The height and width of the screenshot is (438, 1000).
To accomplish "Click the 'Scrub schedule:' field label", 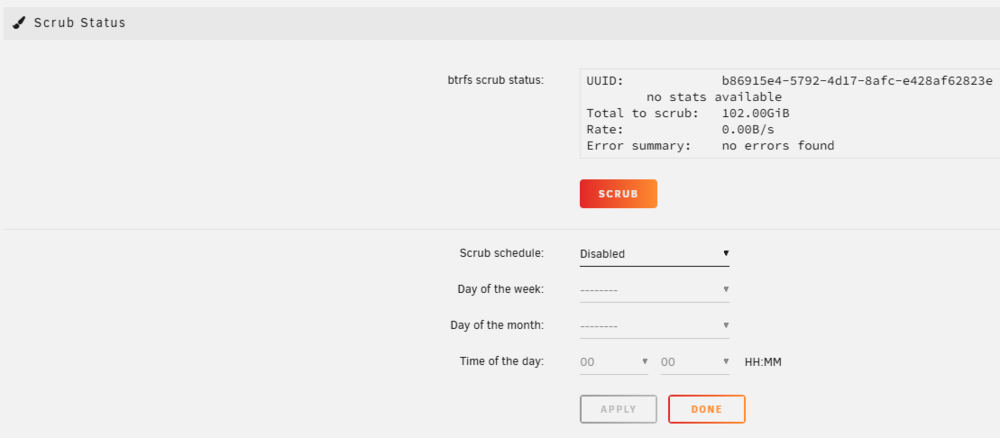I will point(502,253).
